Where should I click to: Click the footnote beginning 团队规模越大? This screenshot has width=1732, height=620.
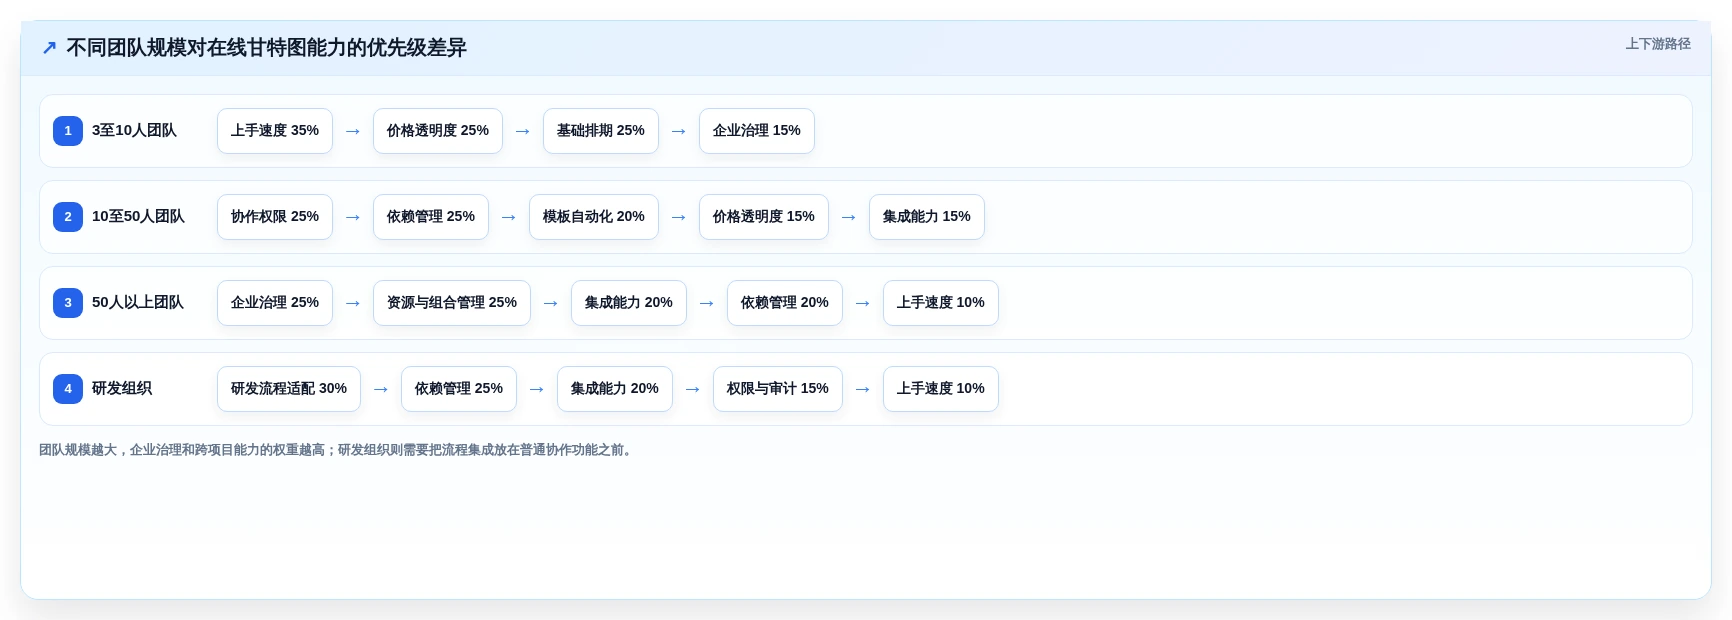point(338,450)
